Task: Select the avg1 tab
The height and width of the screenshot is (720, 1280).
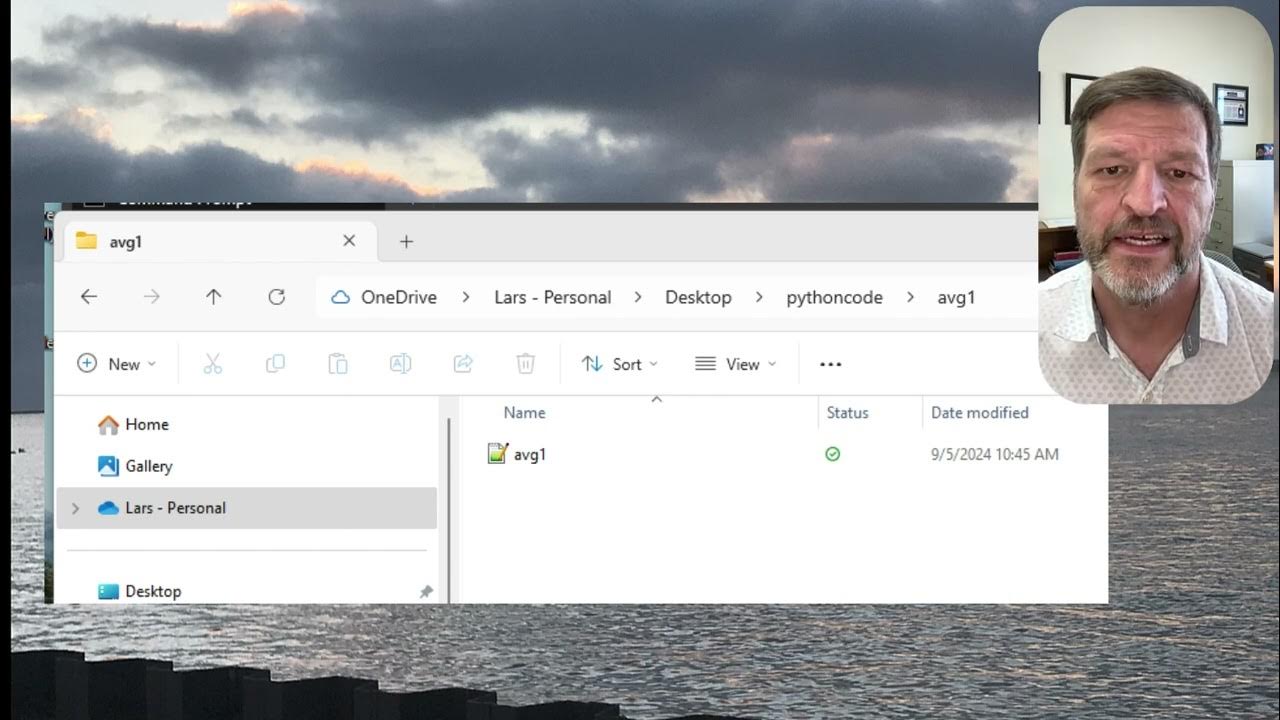Action: pos(220,241)
